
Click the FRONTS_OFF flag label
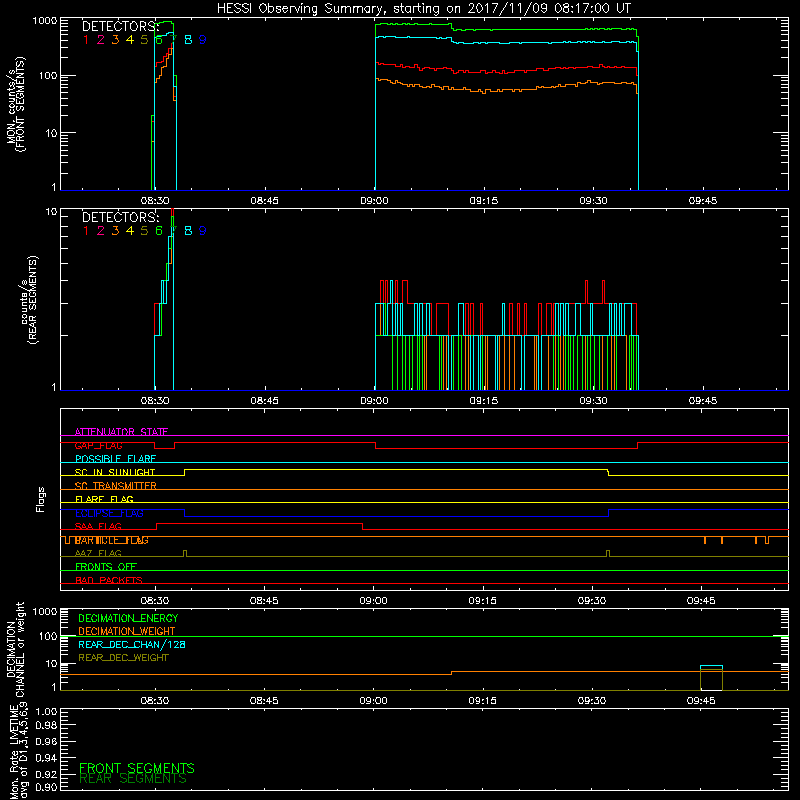pyautogui.click(x=106, y=567)
